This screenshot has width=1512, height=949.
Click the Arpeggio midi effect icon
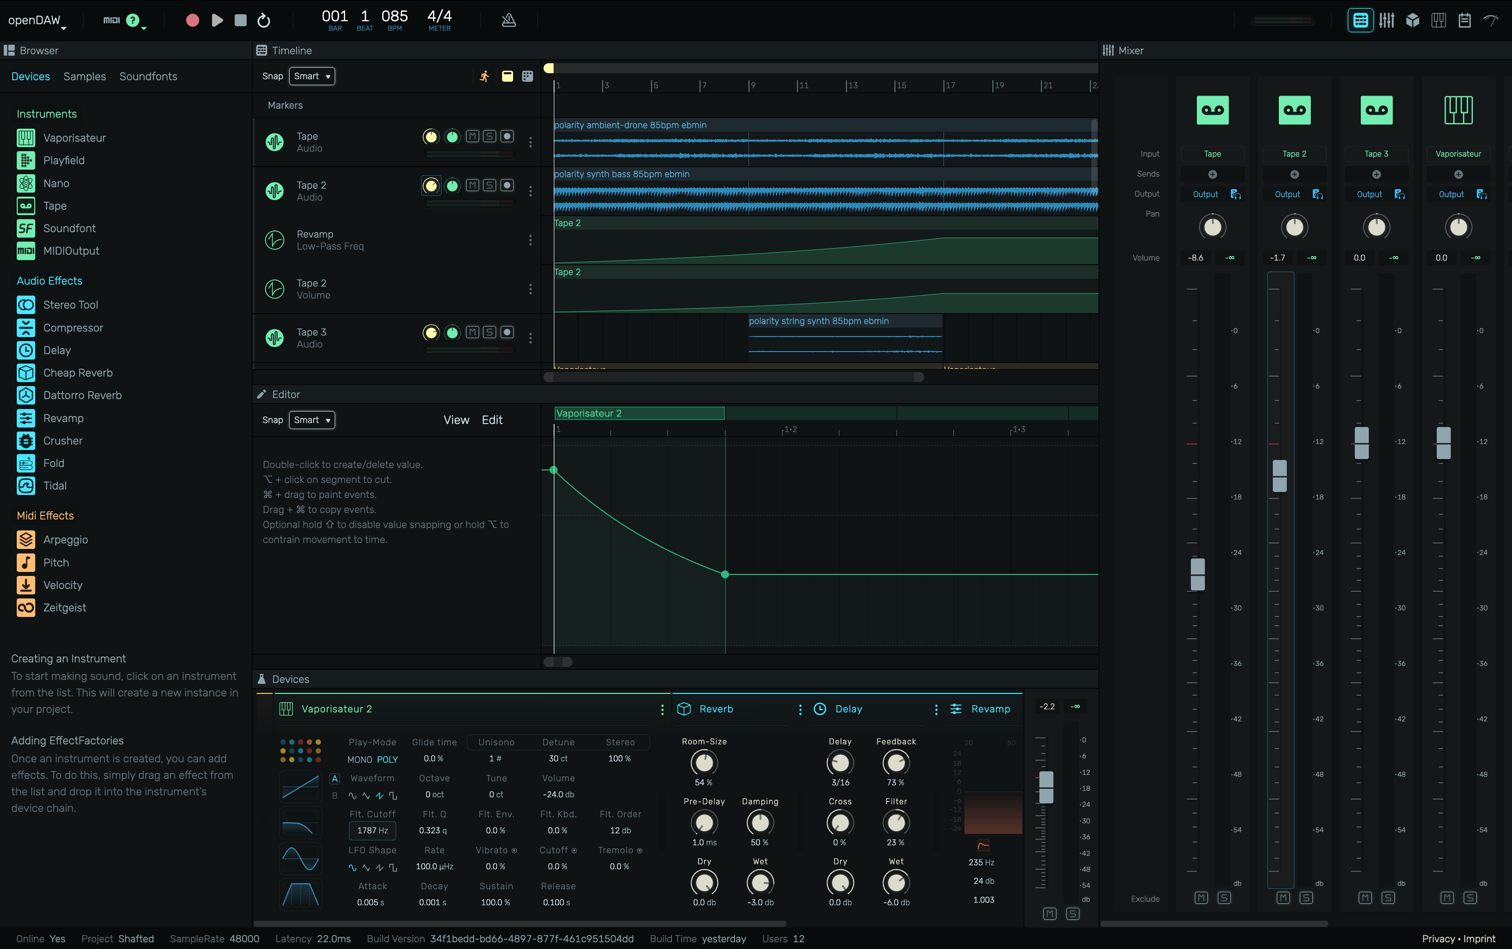coord(26,540)
